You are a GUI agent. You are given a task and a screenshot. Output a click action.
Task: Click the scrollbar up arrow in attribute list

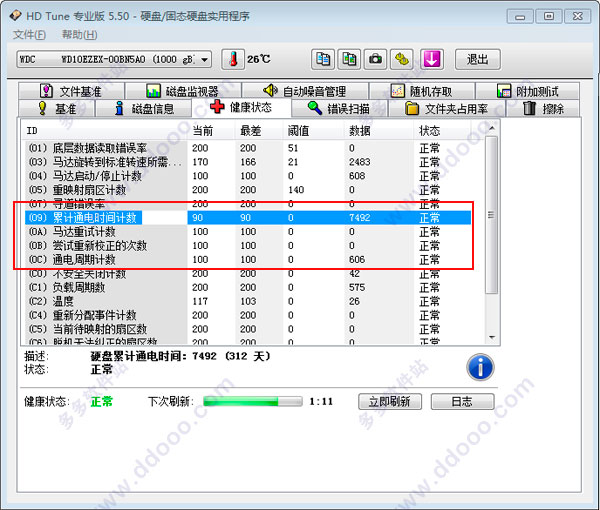click(492, 128)
